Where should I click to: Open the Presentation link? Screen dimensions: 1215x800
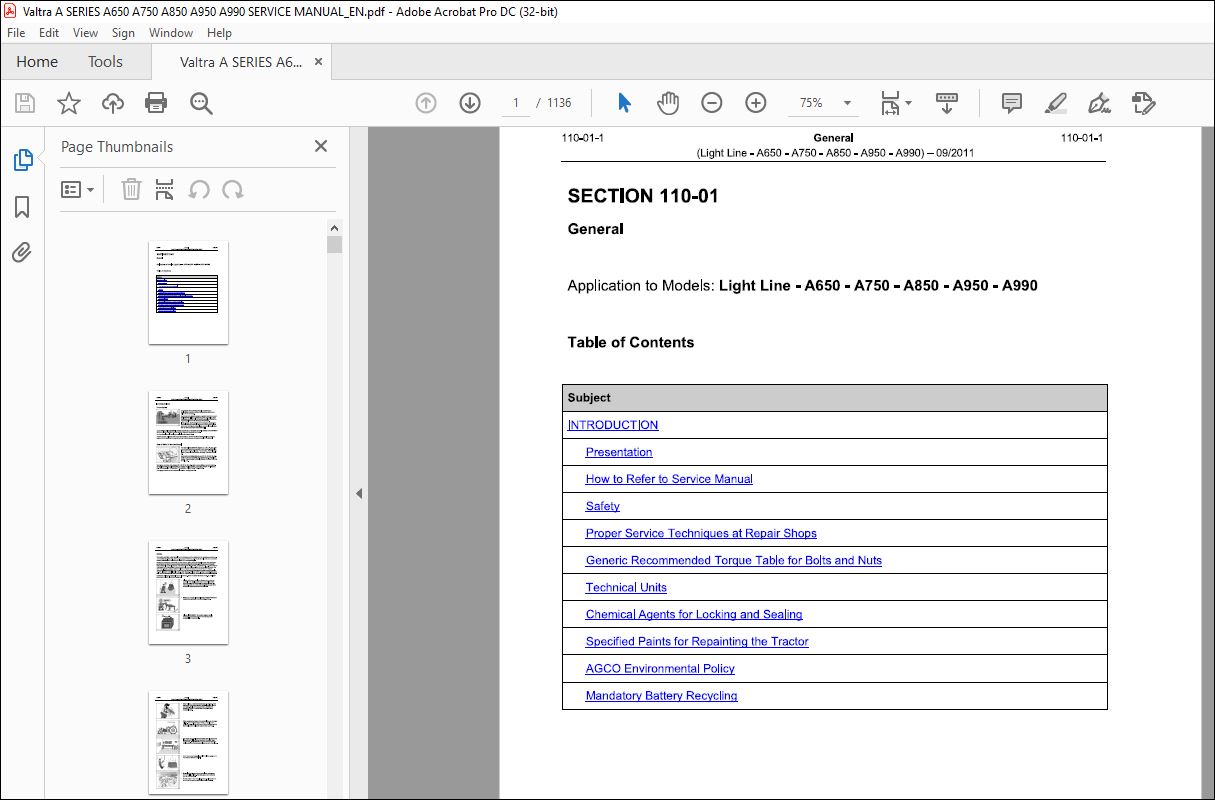click(x=619, y=452)
